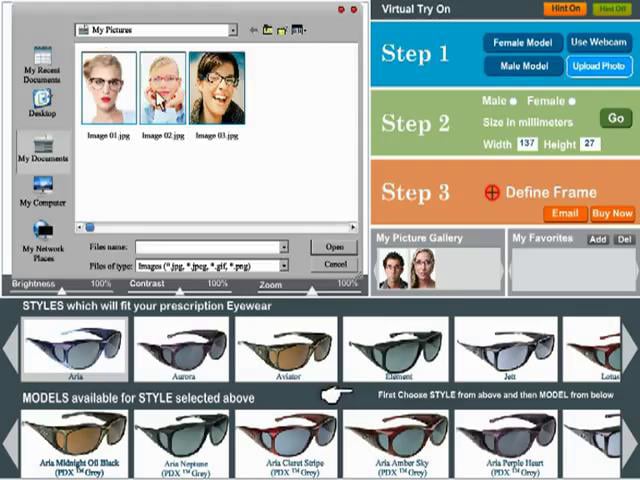
Task: Go up one folder level icon
Action: pos(268,30)
